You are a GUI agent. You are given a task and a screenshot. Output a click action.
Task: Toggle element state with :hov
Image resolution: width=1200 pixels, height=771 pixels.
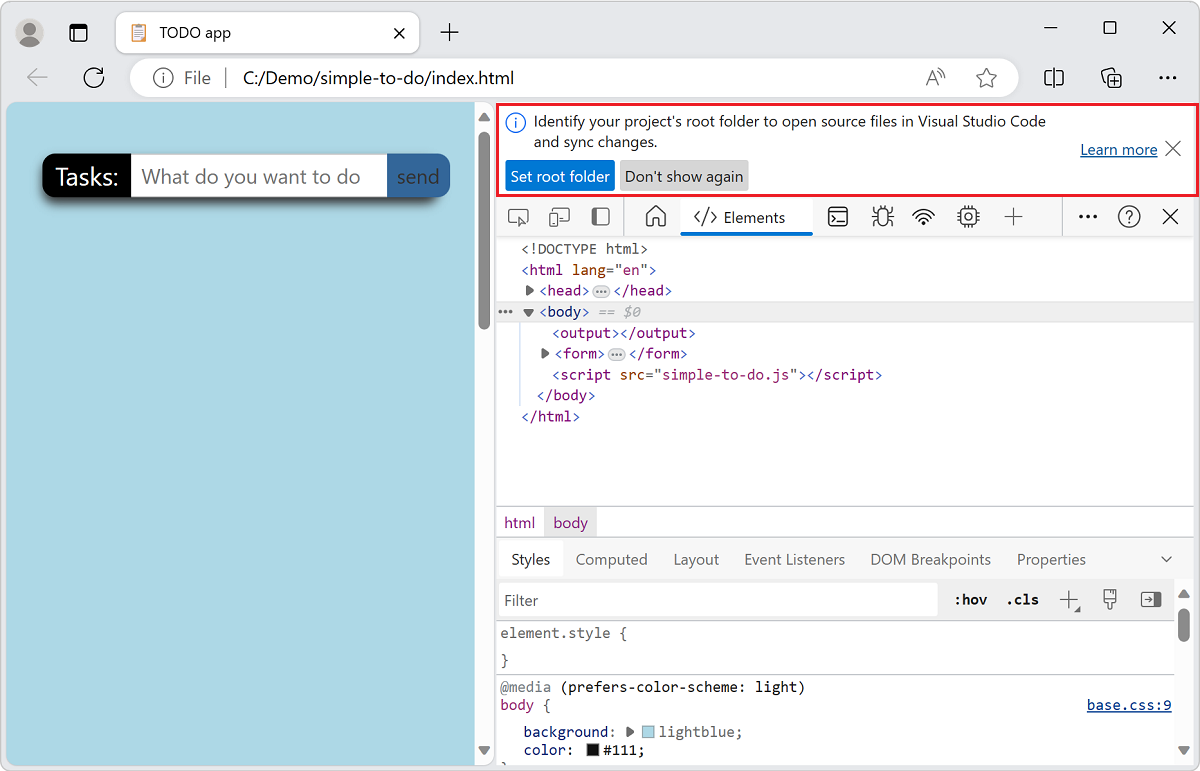[970, 599]
